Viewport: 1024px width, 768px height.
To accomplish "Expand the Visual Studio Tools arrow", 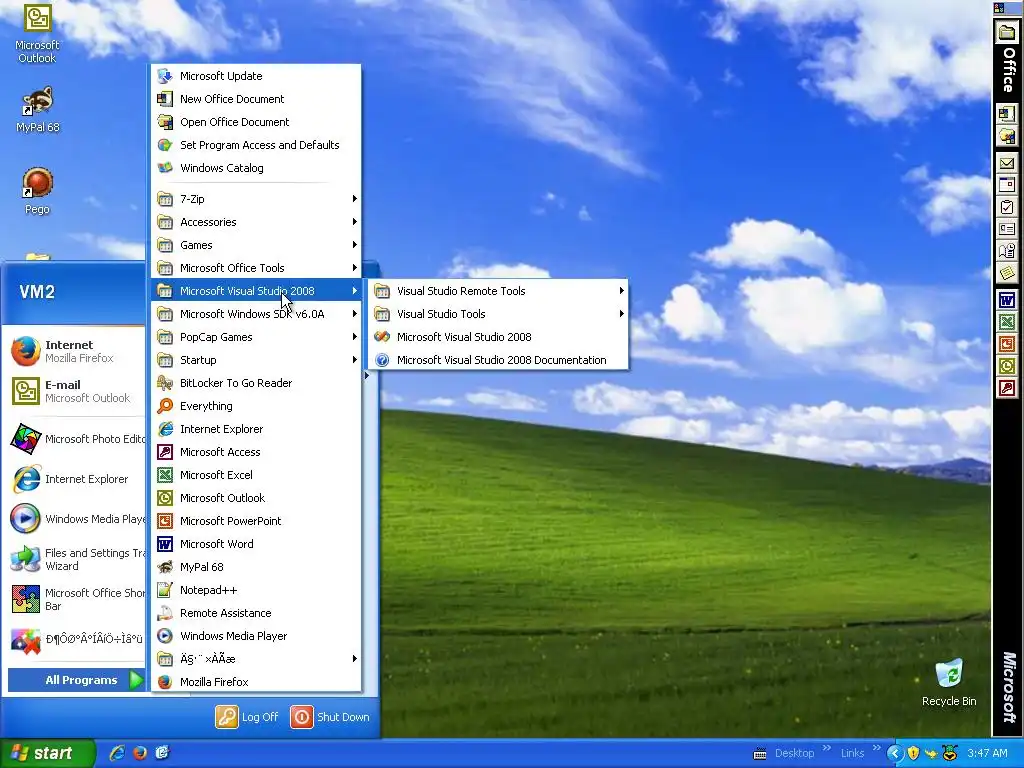I will pos(622,314).
